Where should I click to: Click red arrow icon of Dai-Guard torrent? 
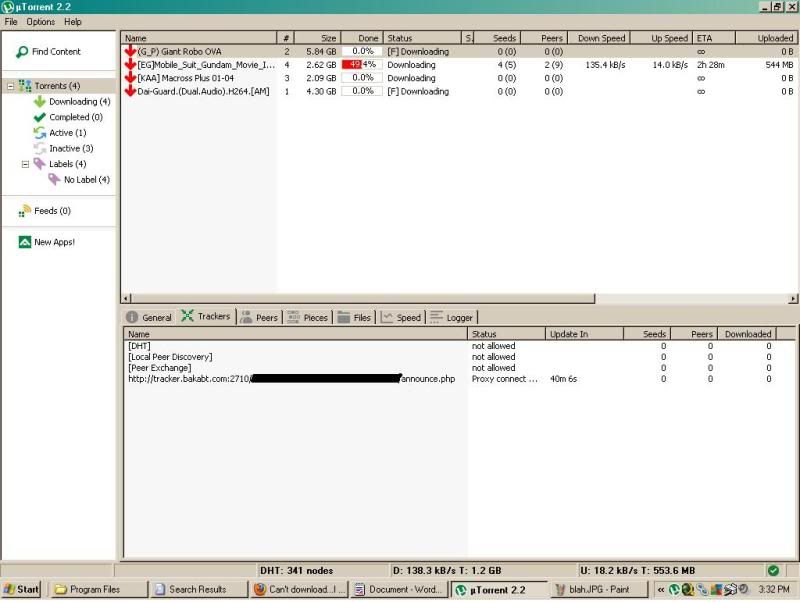point(130,91)
